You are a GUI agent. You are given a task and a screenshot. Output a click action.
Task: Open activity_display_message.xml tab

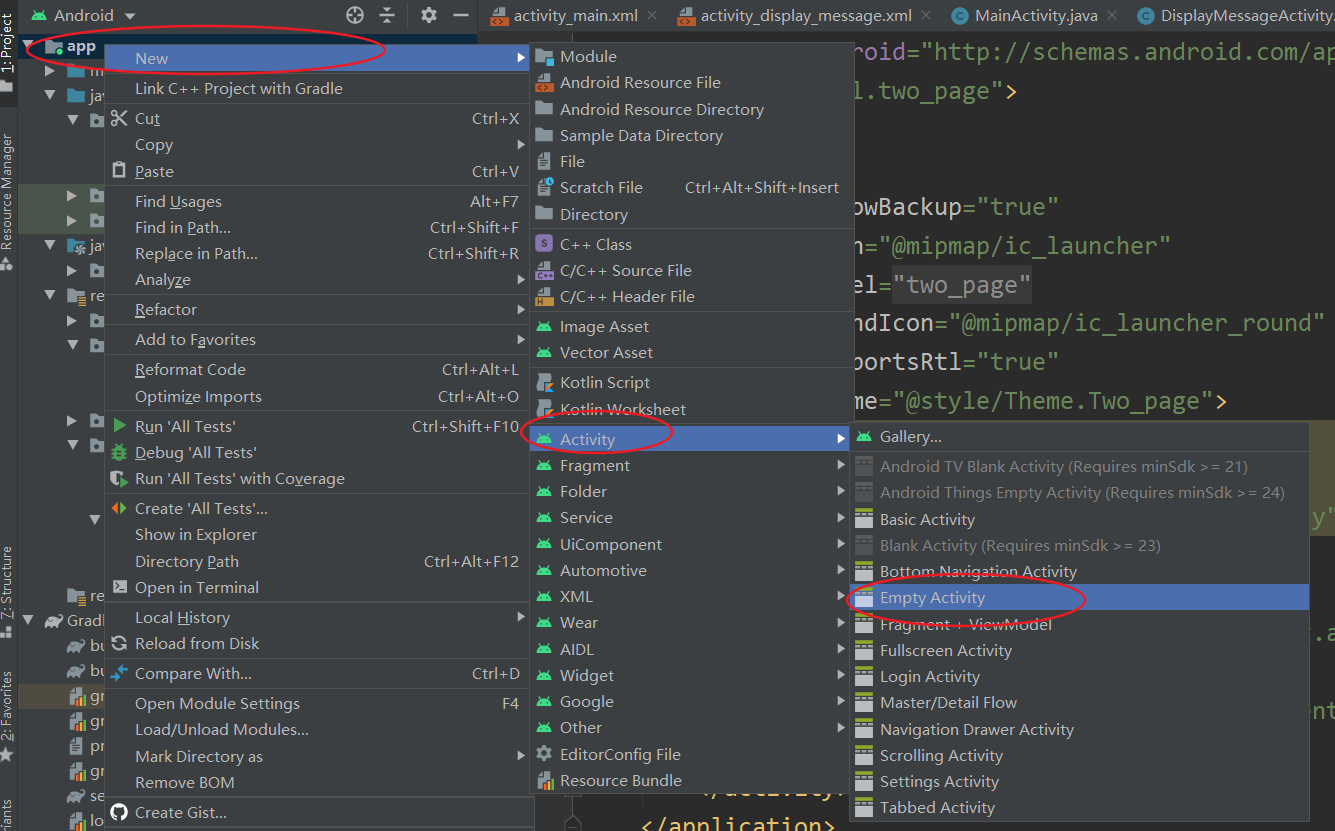coord(805,16)
